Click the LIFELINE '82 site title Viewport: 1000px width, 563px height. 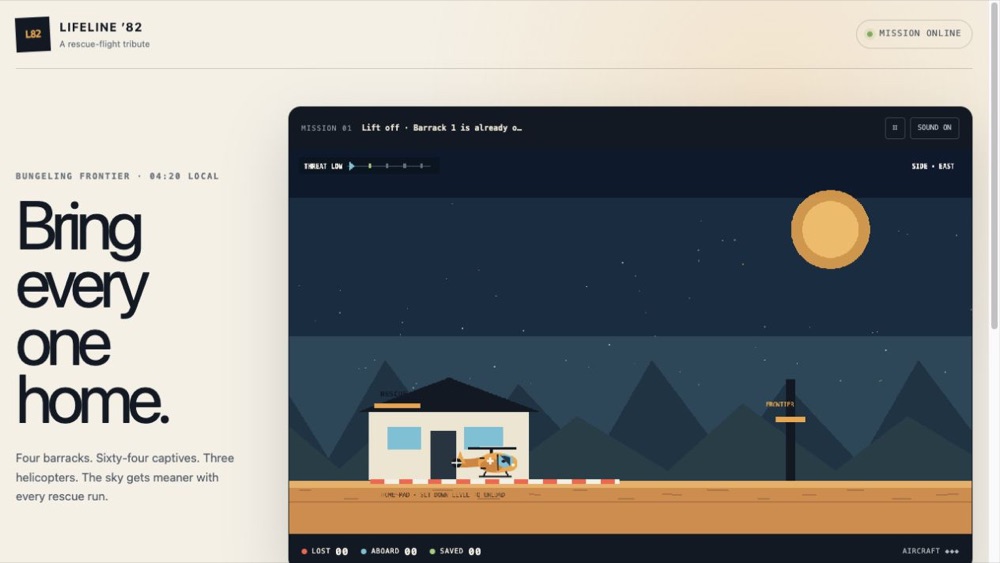pos(101,27)
